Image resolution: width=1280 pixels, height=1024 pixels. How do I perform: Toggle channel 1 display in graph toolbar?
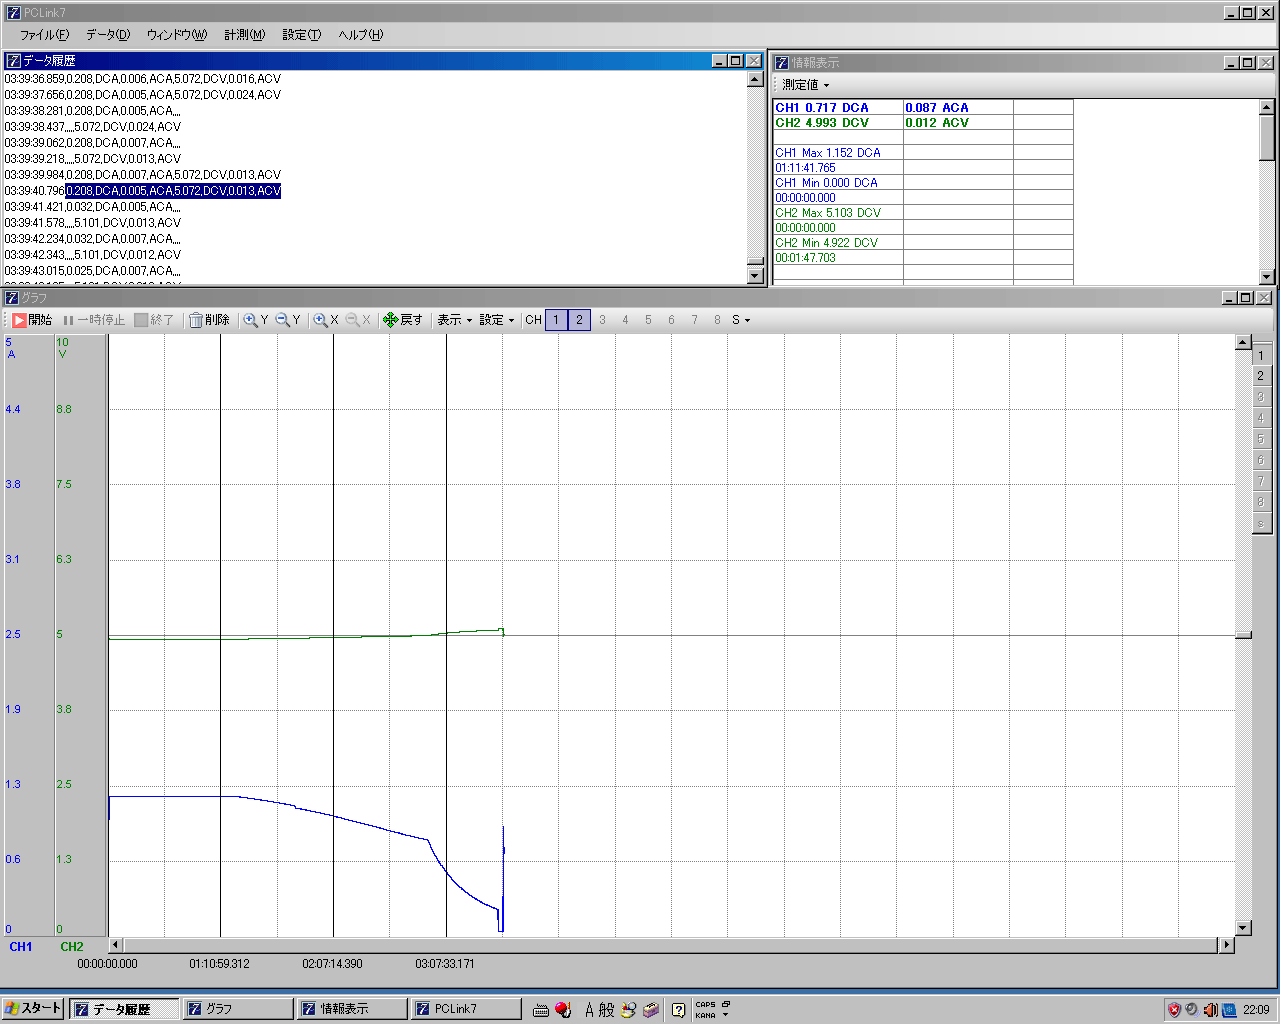556,320
